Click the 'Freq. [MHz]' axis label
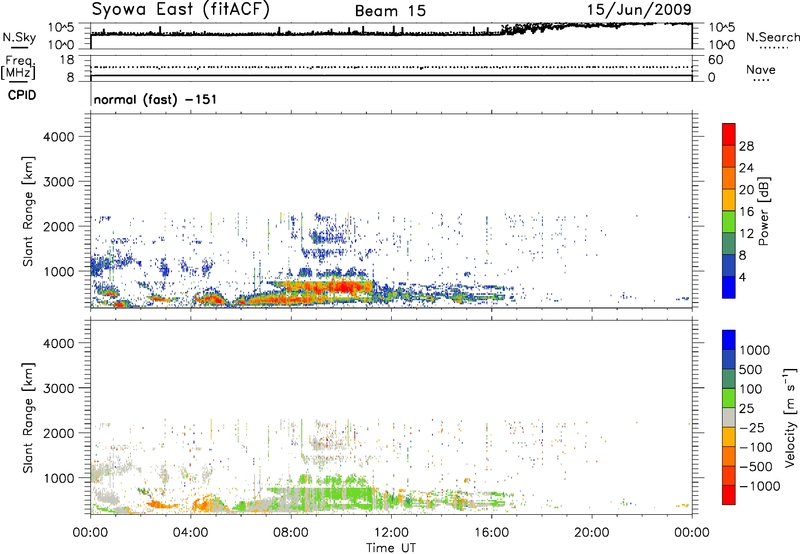This screenshot has height=554, width=800. tap(19, 67)
